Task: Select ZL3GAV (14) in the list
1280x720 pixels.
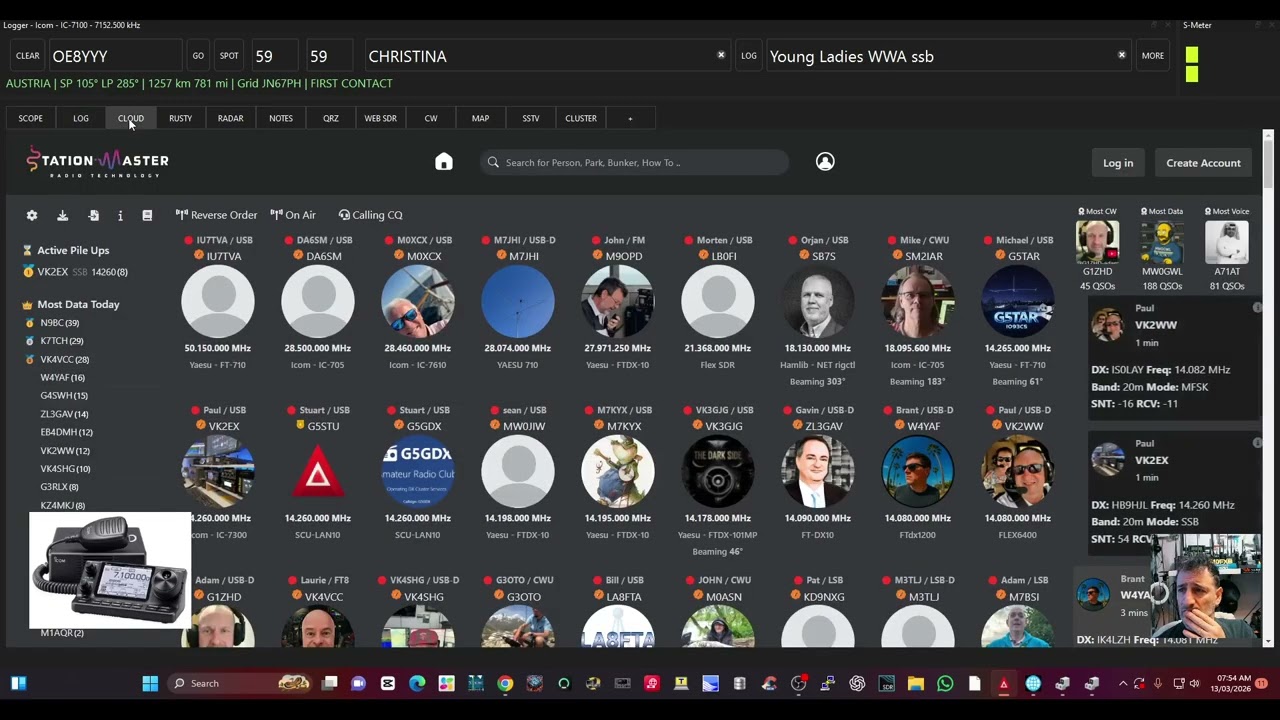Action: coord(64,414)
